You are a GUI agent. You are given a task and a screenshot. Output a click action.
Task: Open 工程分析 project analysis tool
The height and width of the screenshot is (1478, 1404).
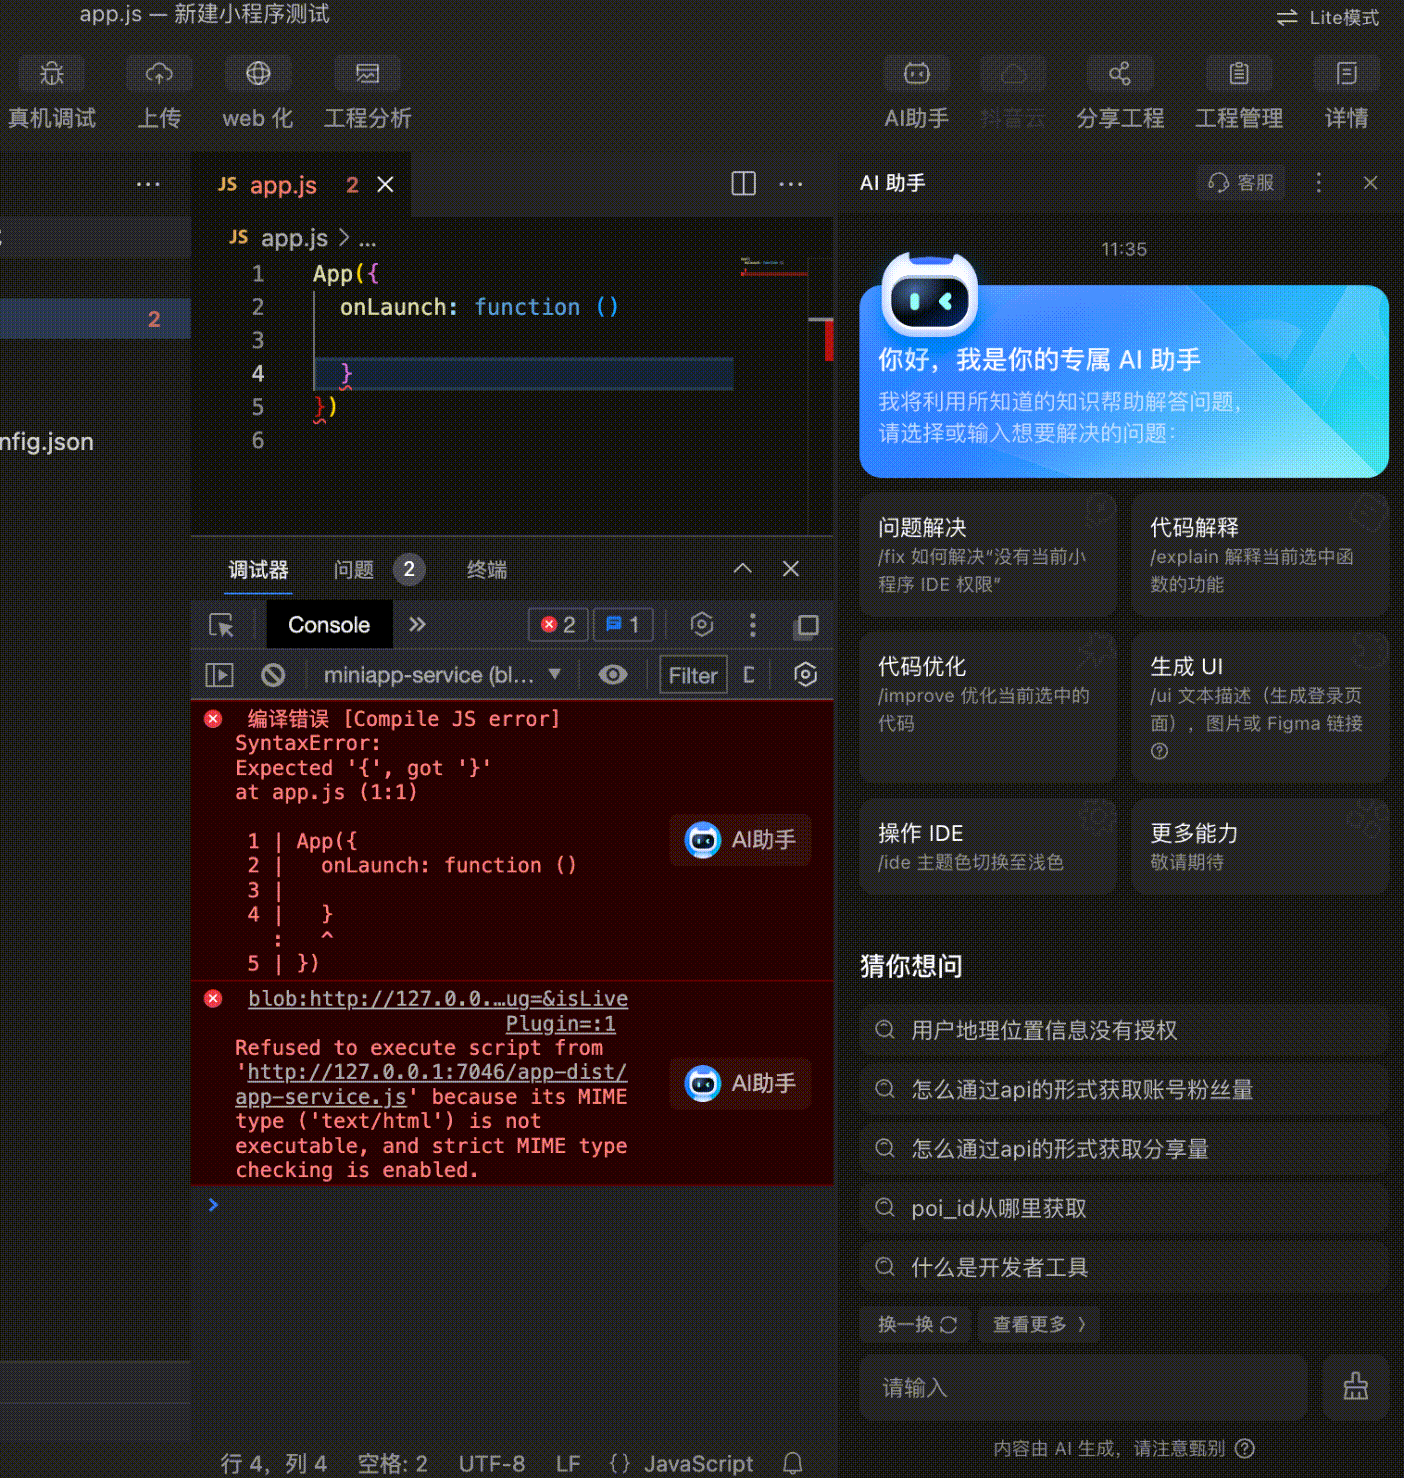[367, 74]
